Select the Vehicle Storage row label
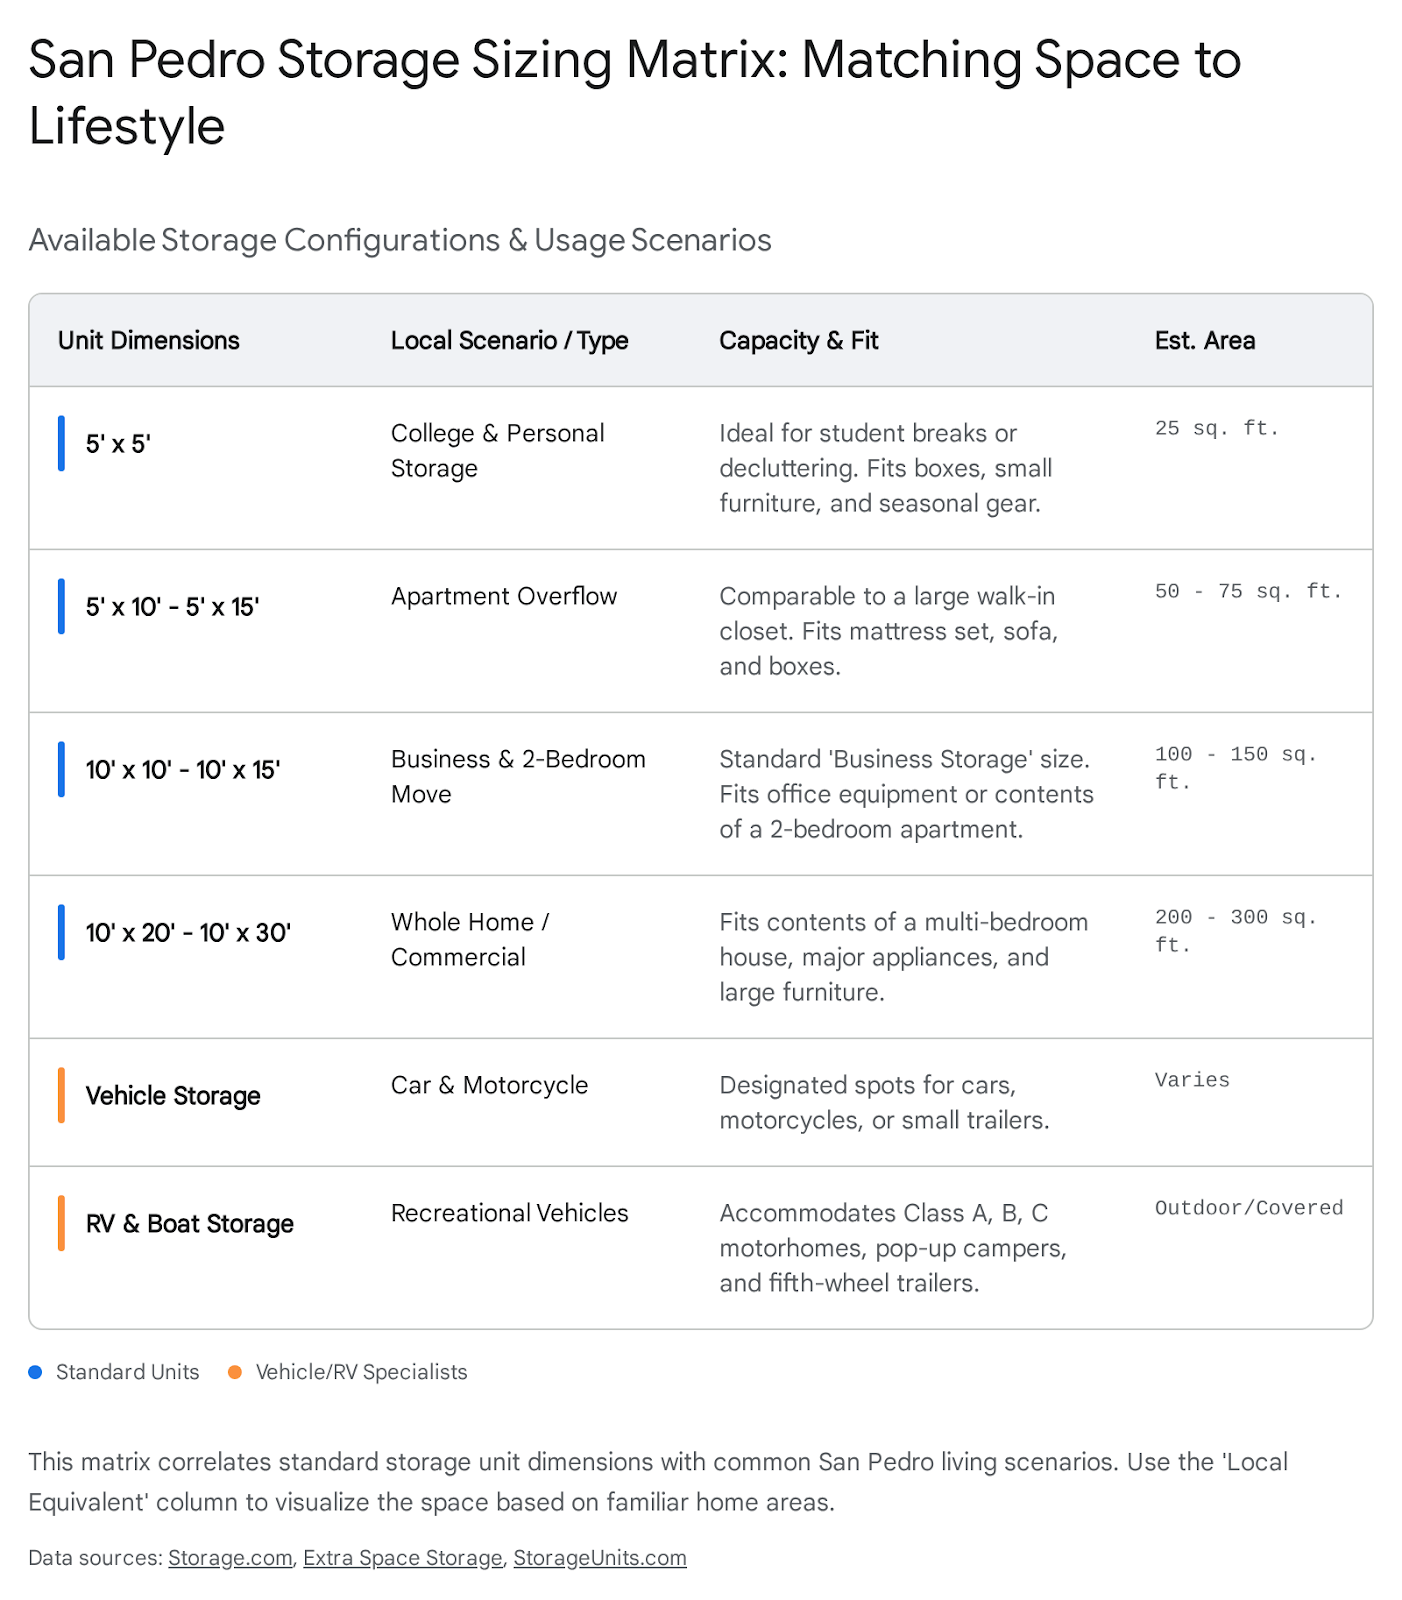 [173, 1096]
